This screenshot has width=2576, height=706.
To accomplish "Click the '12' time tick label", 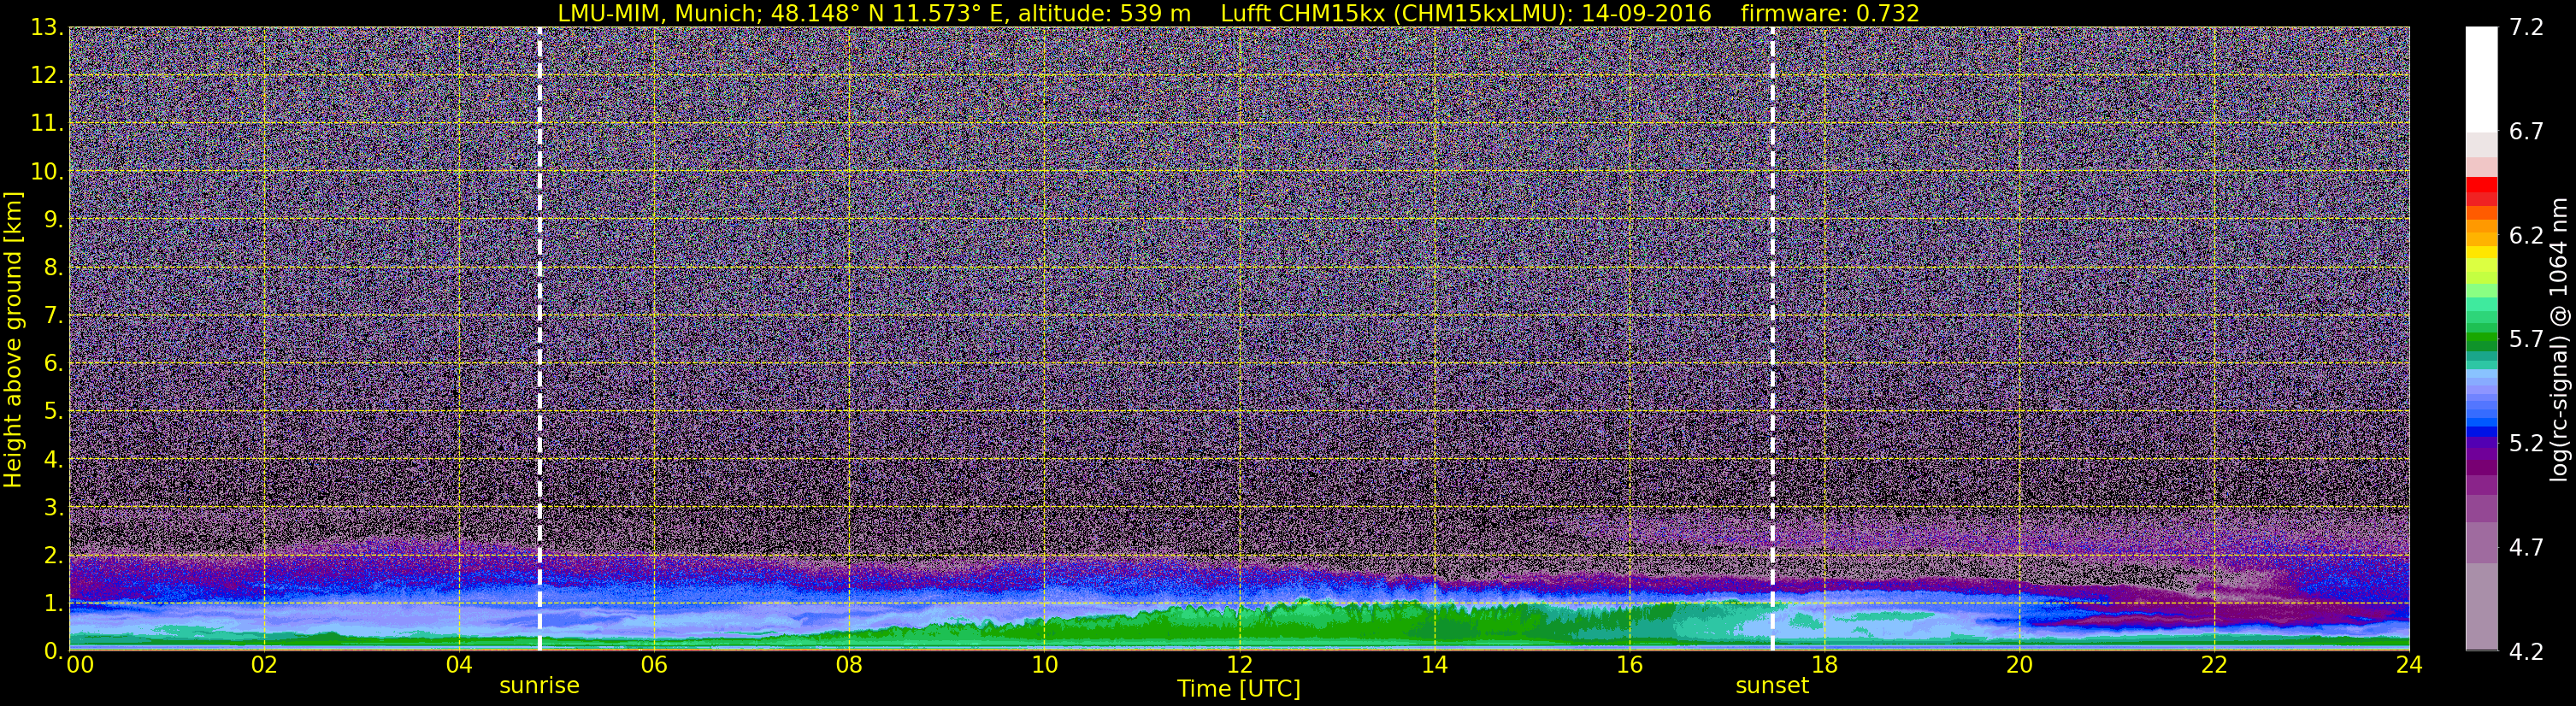I will coord(1239,665).
